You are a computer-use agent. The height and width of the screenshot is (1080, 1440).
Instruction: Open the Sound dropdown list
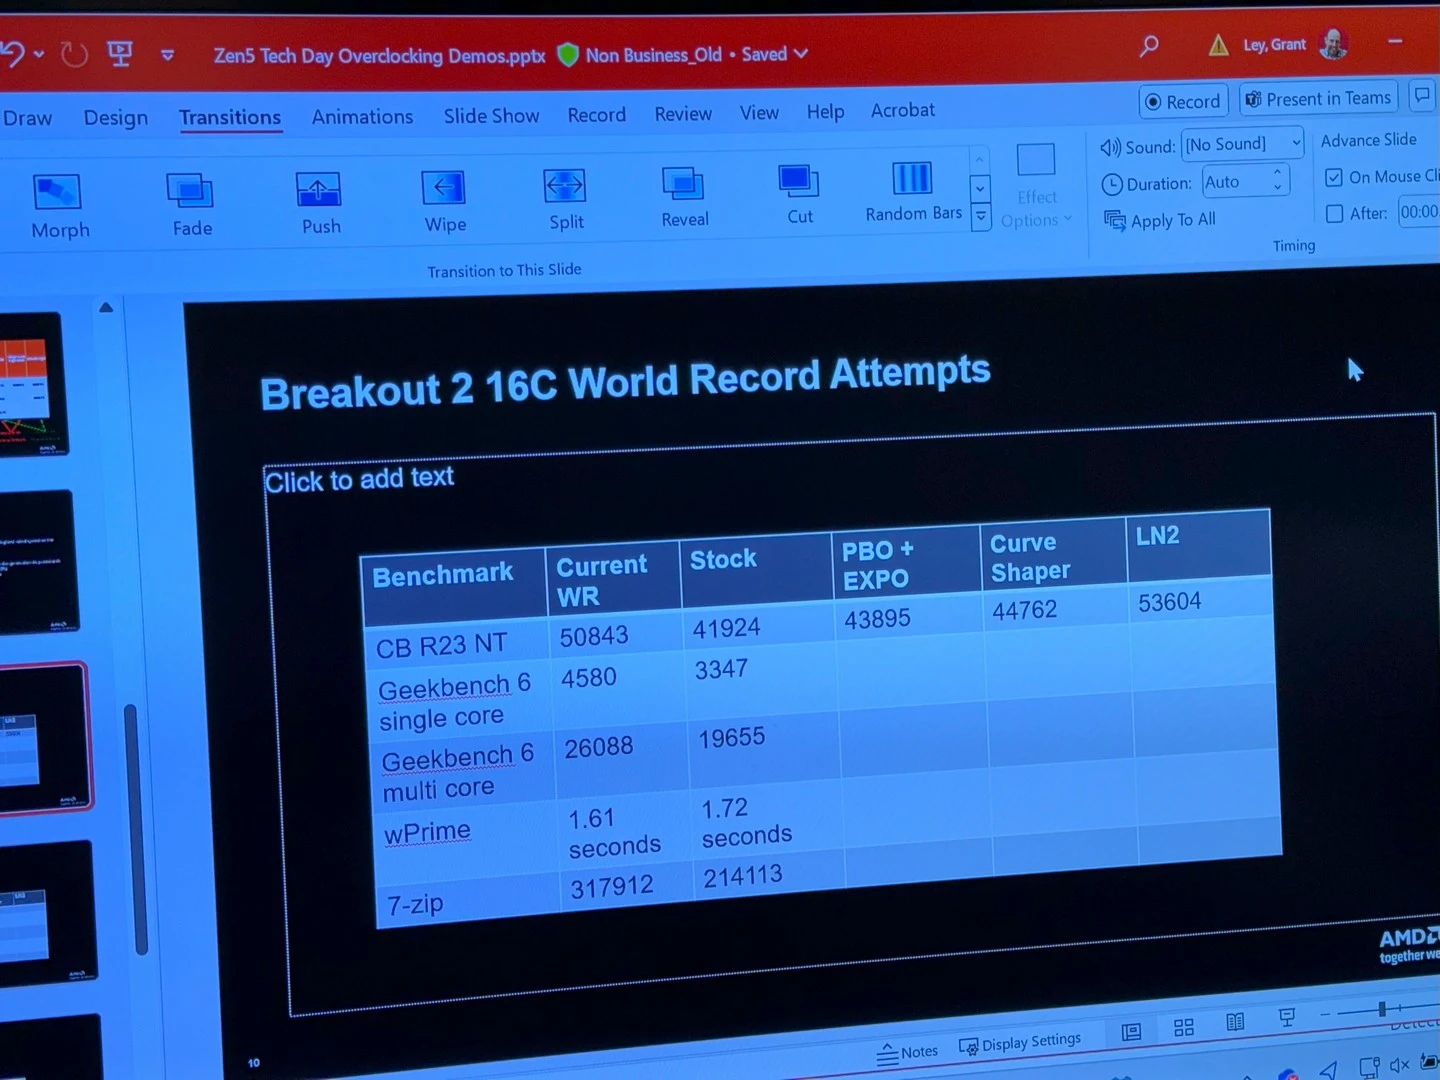[x=1295, y=143]
